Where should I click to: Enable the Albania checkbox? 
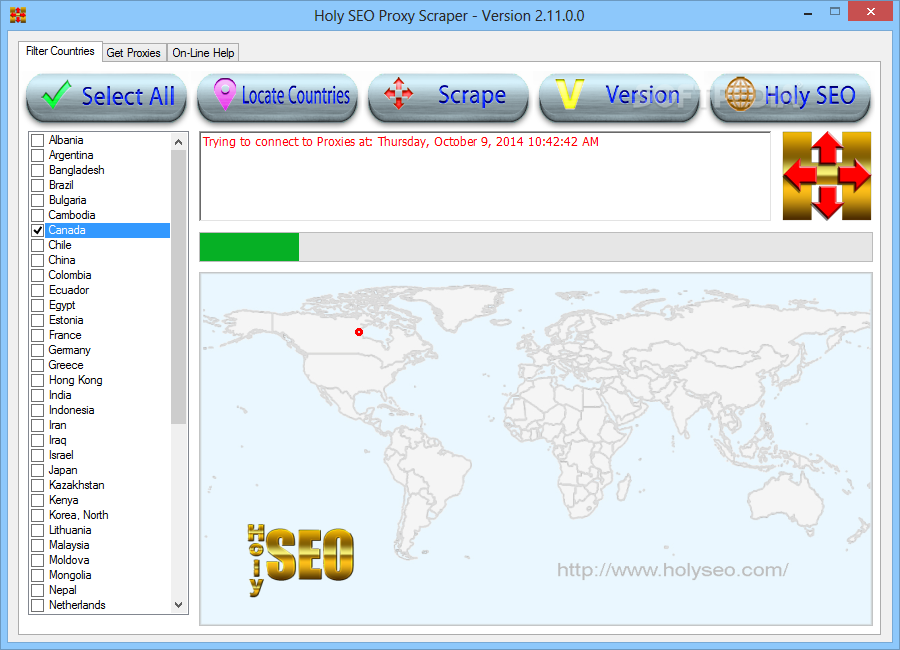(37, 140)
